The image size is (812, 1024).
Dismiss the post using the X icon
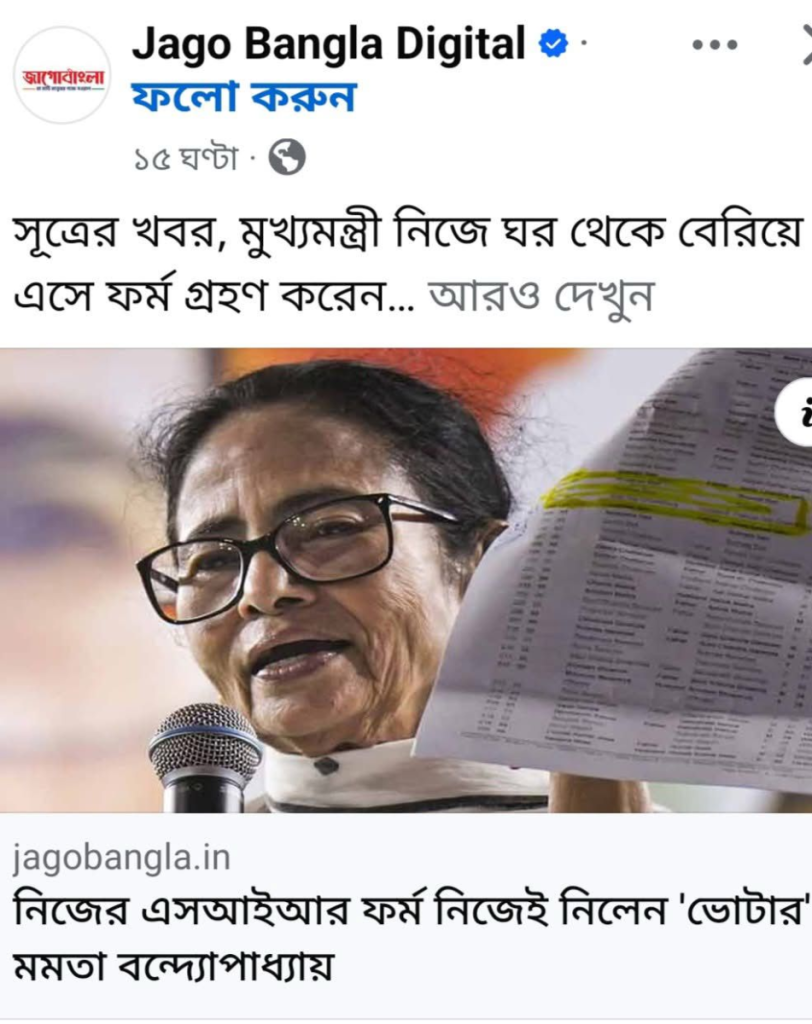click(806, 44)
